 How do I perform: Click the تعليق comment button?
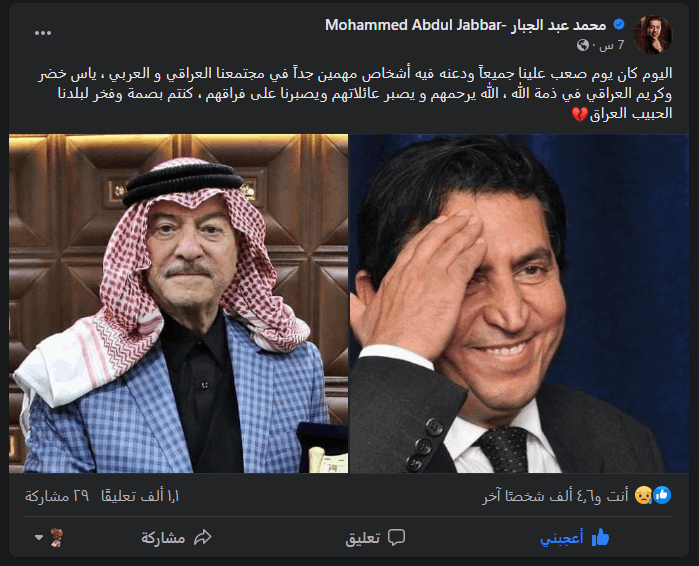(x=375, y=537)
